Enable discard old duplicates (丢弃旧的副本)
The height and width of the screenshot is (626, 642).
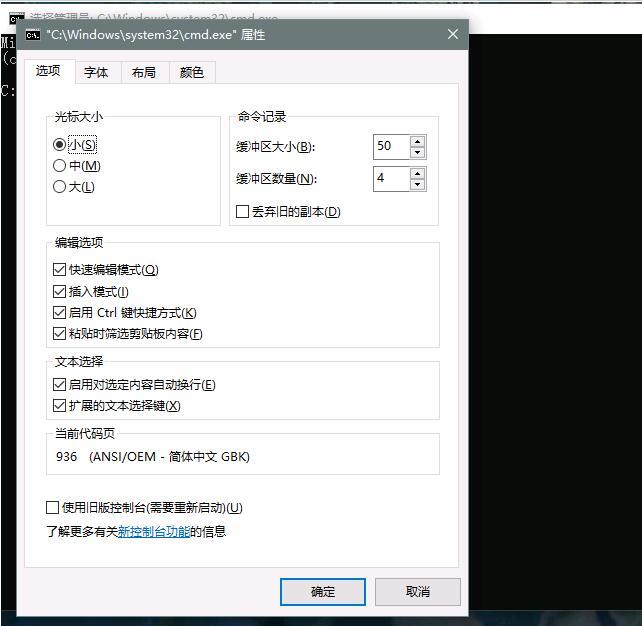(x=242, y=212)
